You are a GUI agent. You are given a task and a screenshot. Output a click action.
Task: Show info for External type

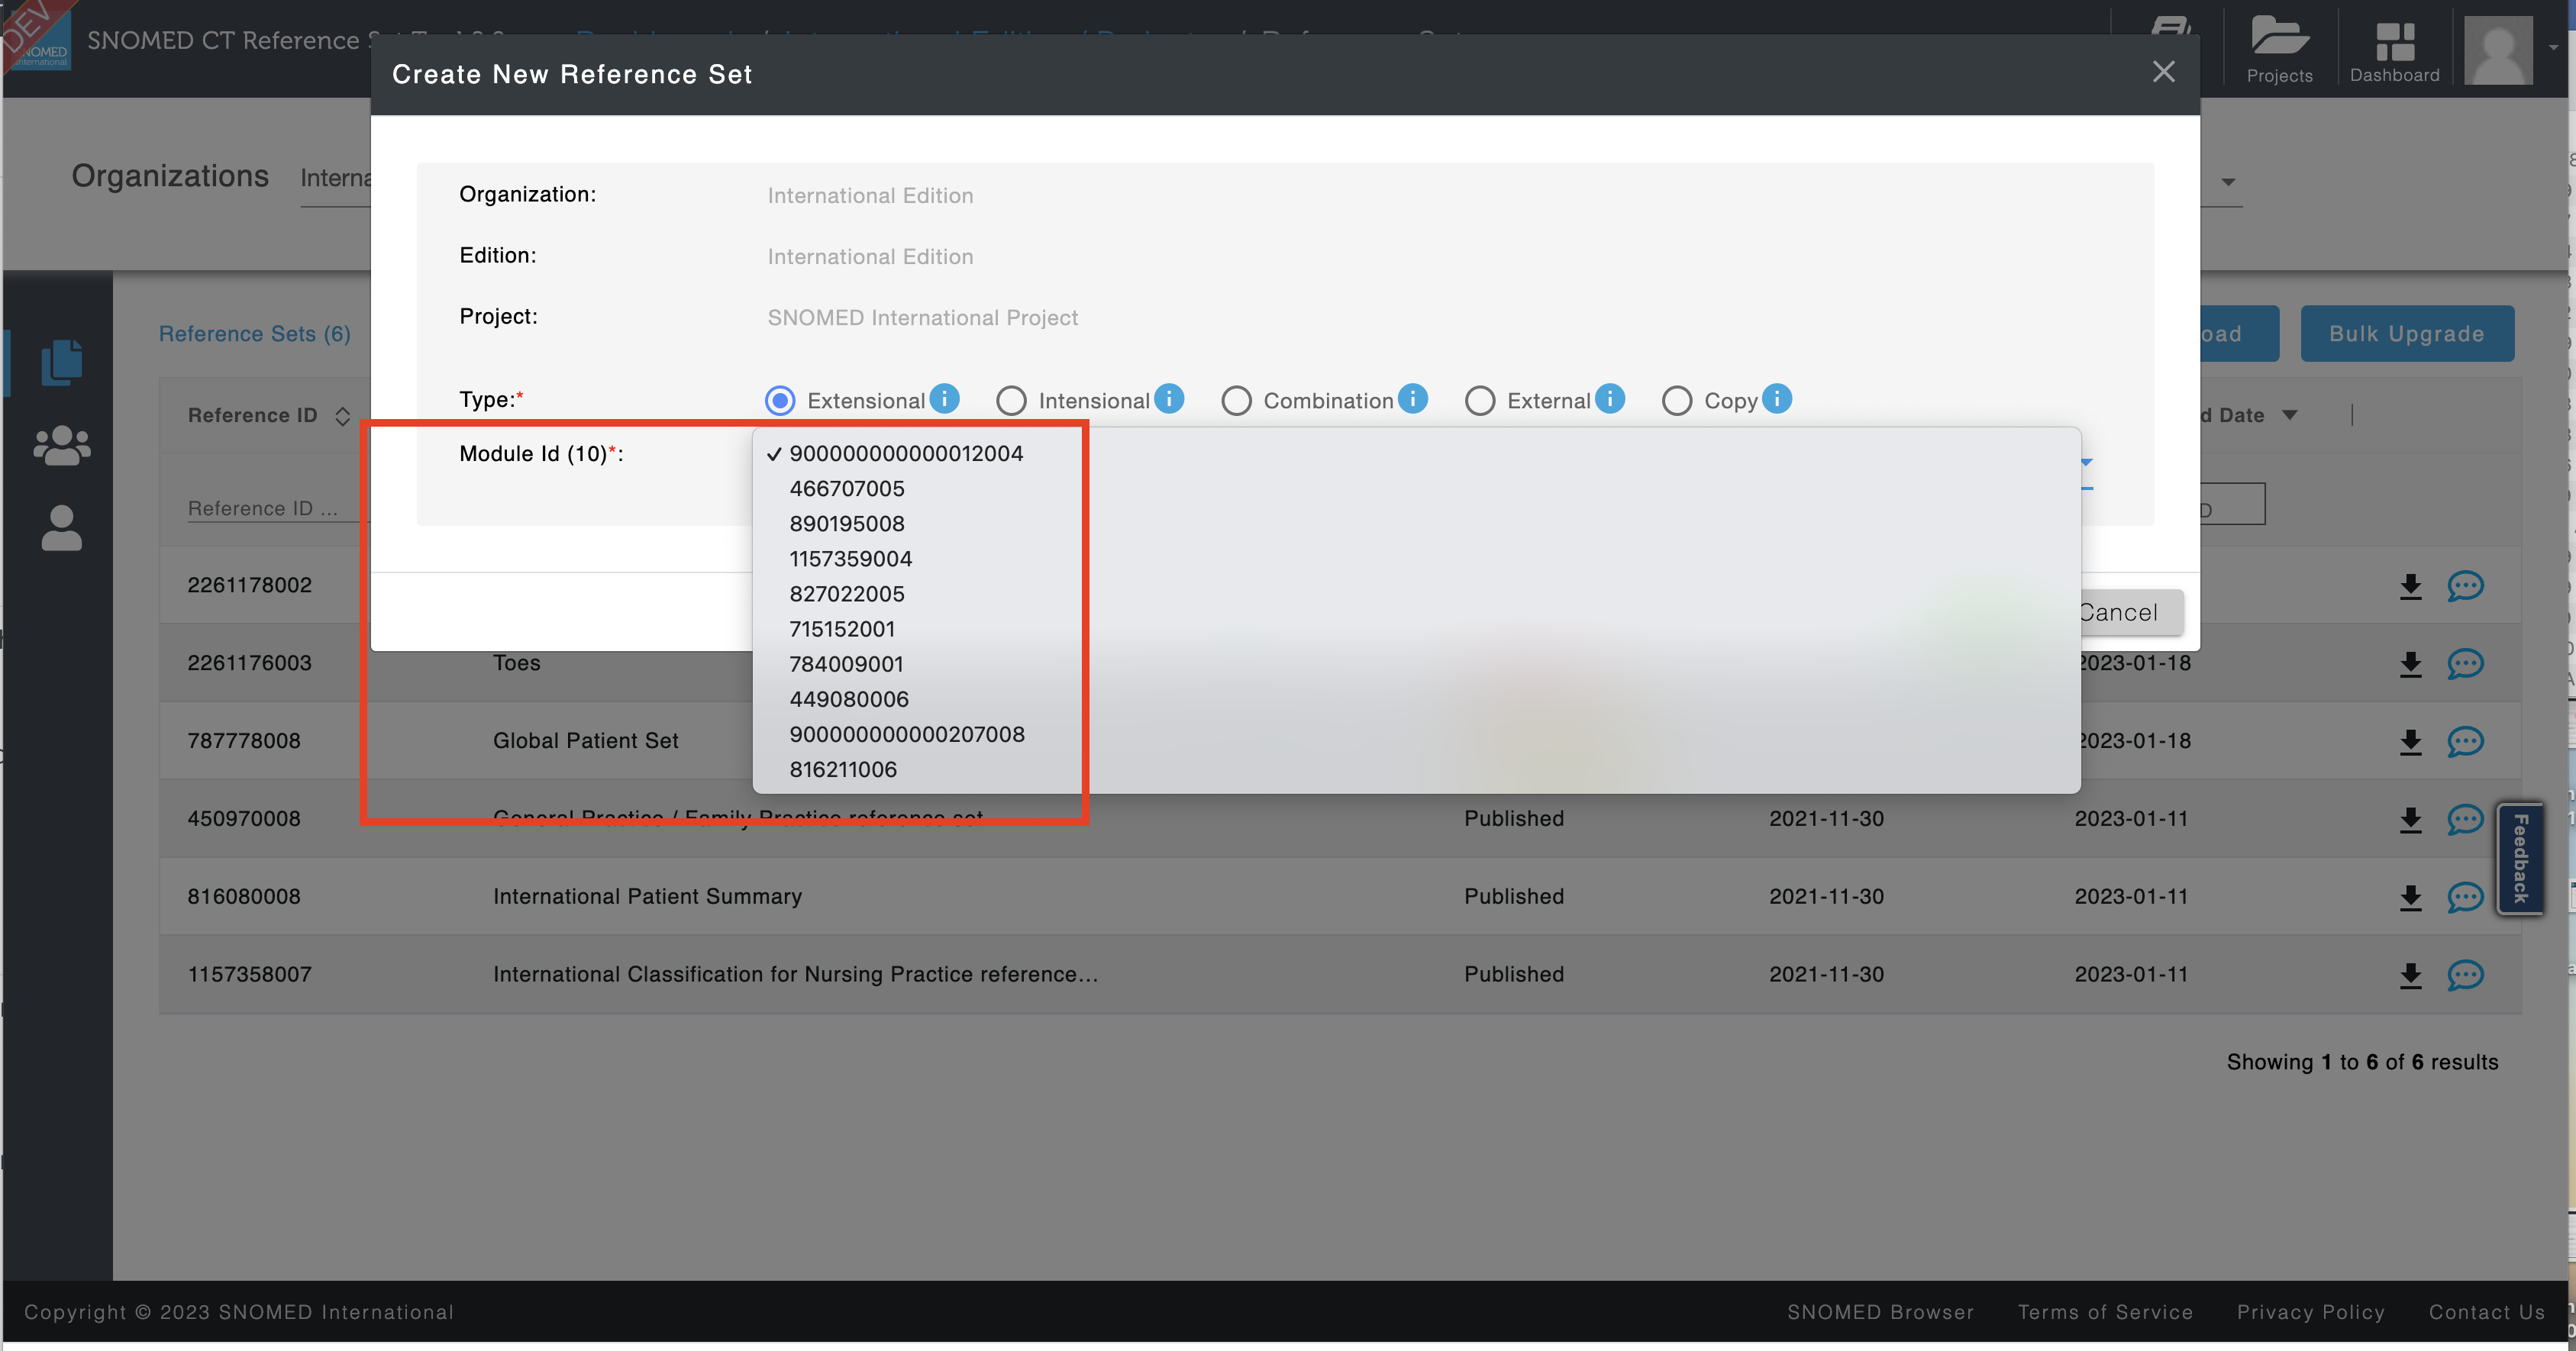click(x=1609, y=399)
